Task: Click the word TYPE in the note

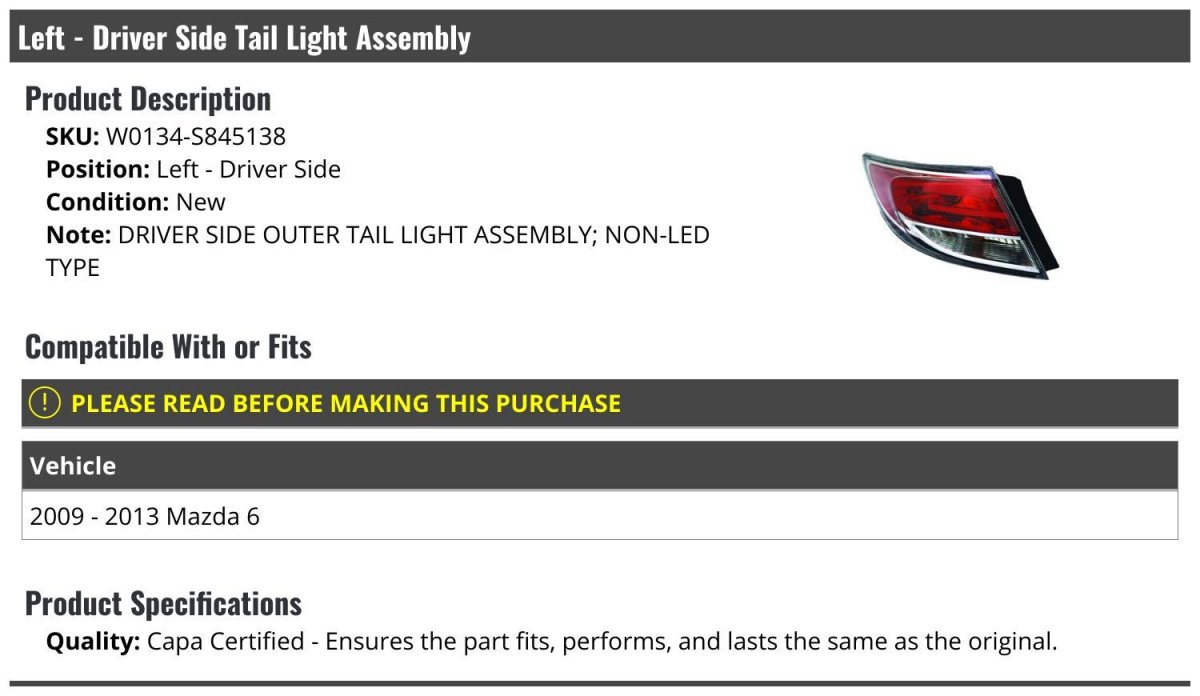Action: click(x=73, y=268)
